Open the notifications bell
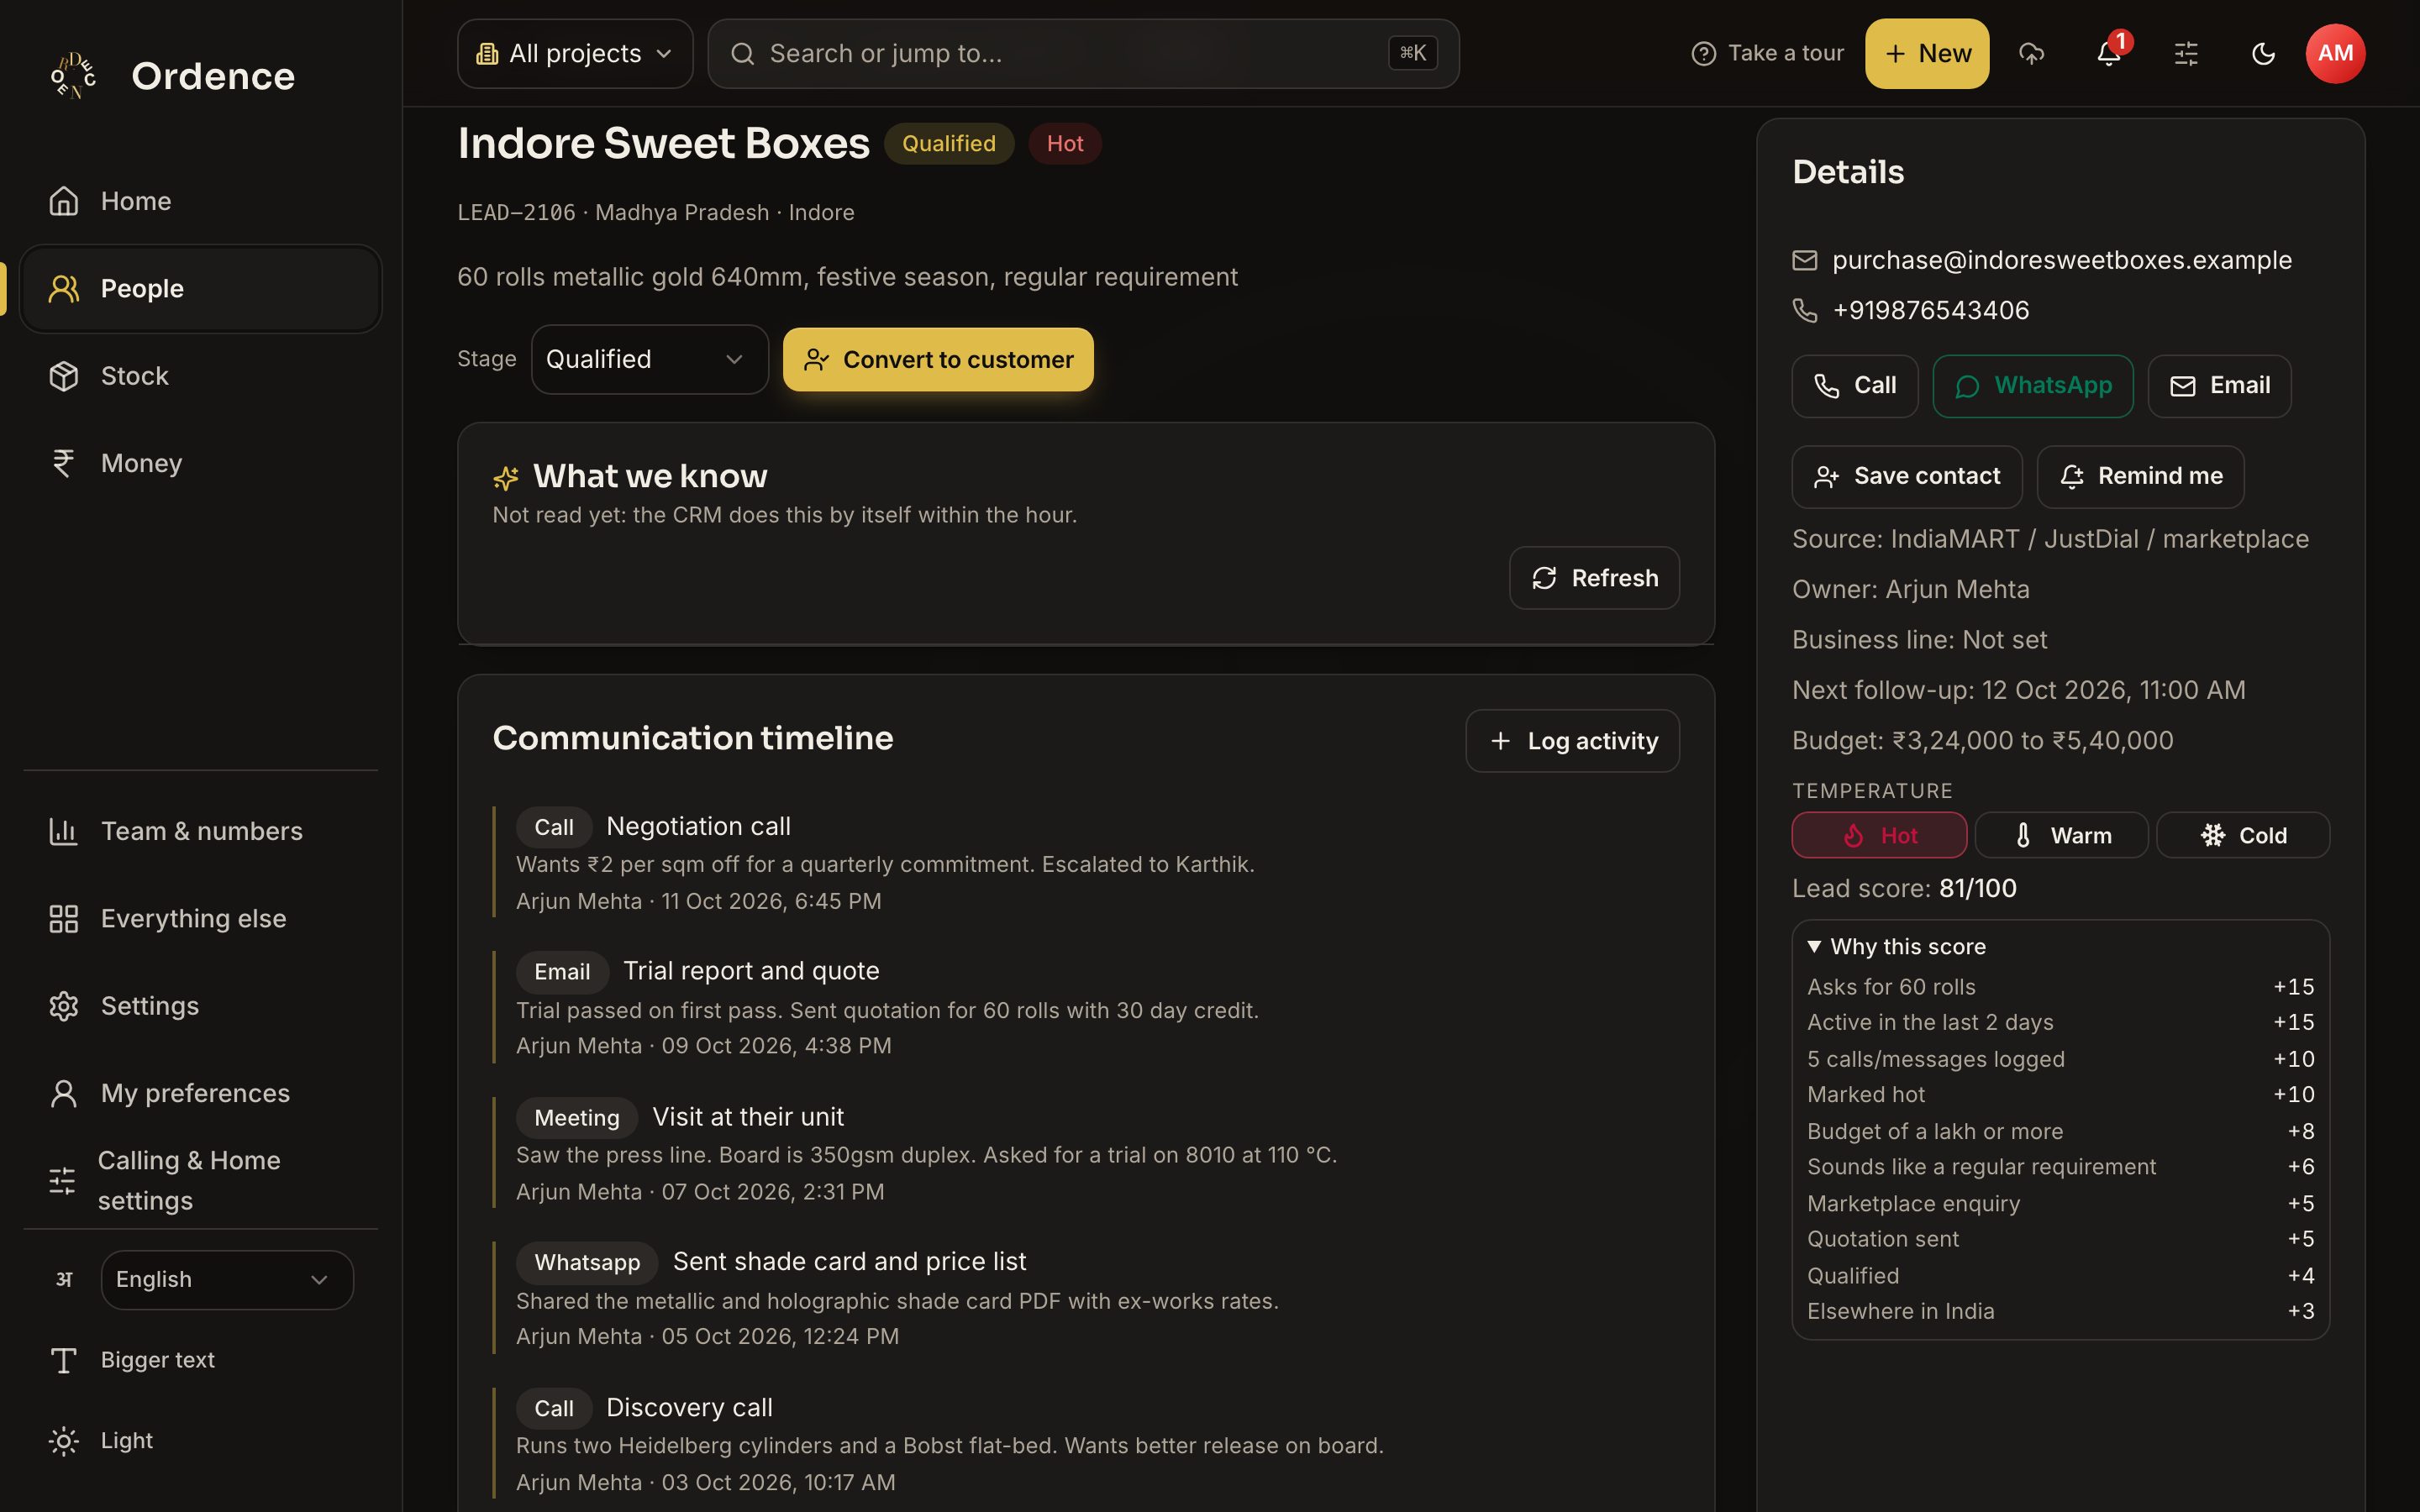Image resolution: width=2420 pixels, height=1512 pixels. pos(2109,53)
